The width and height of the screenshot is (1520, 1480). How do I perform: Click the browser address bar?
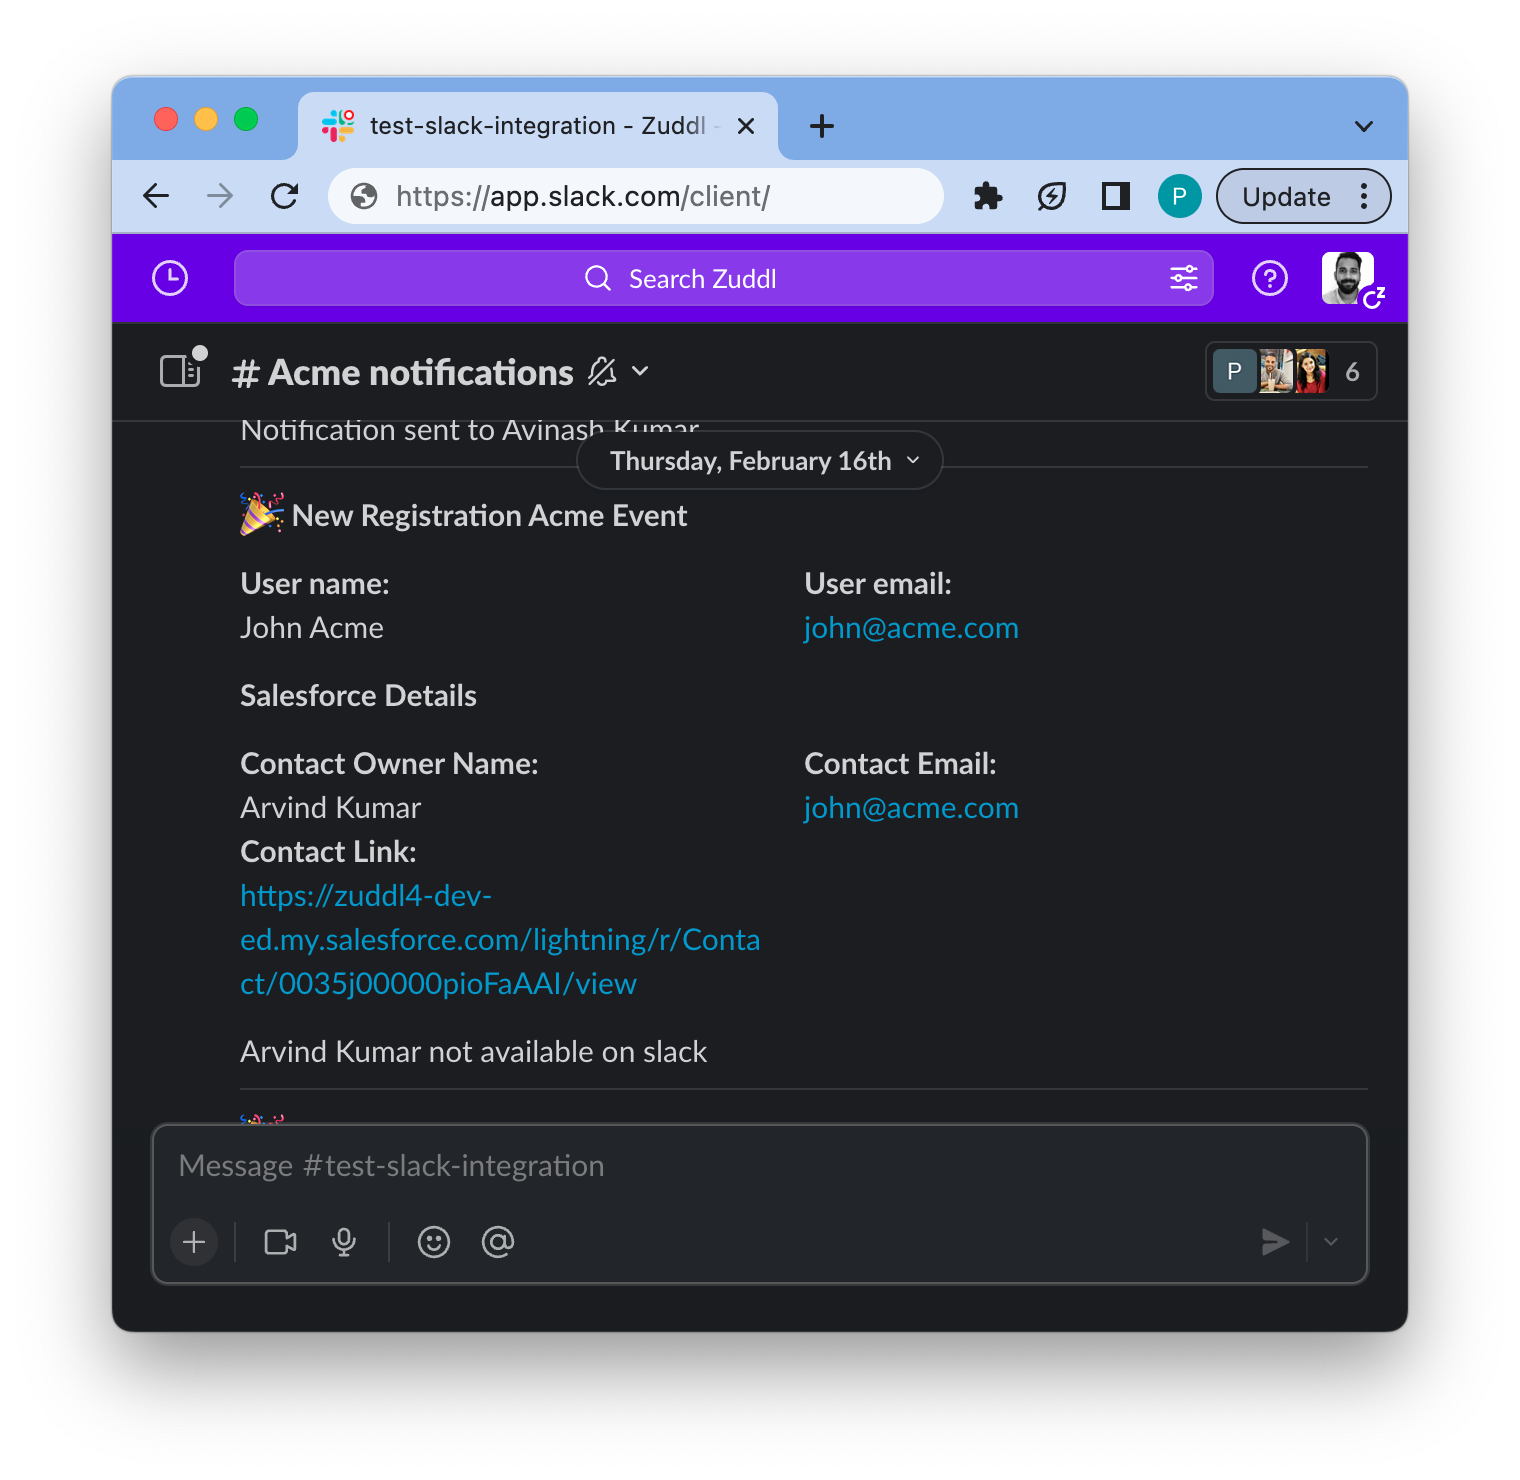(636, 196)
